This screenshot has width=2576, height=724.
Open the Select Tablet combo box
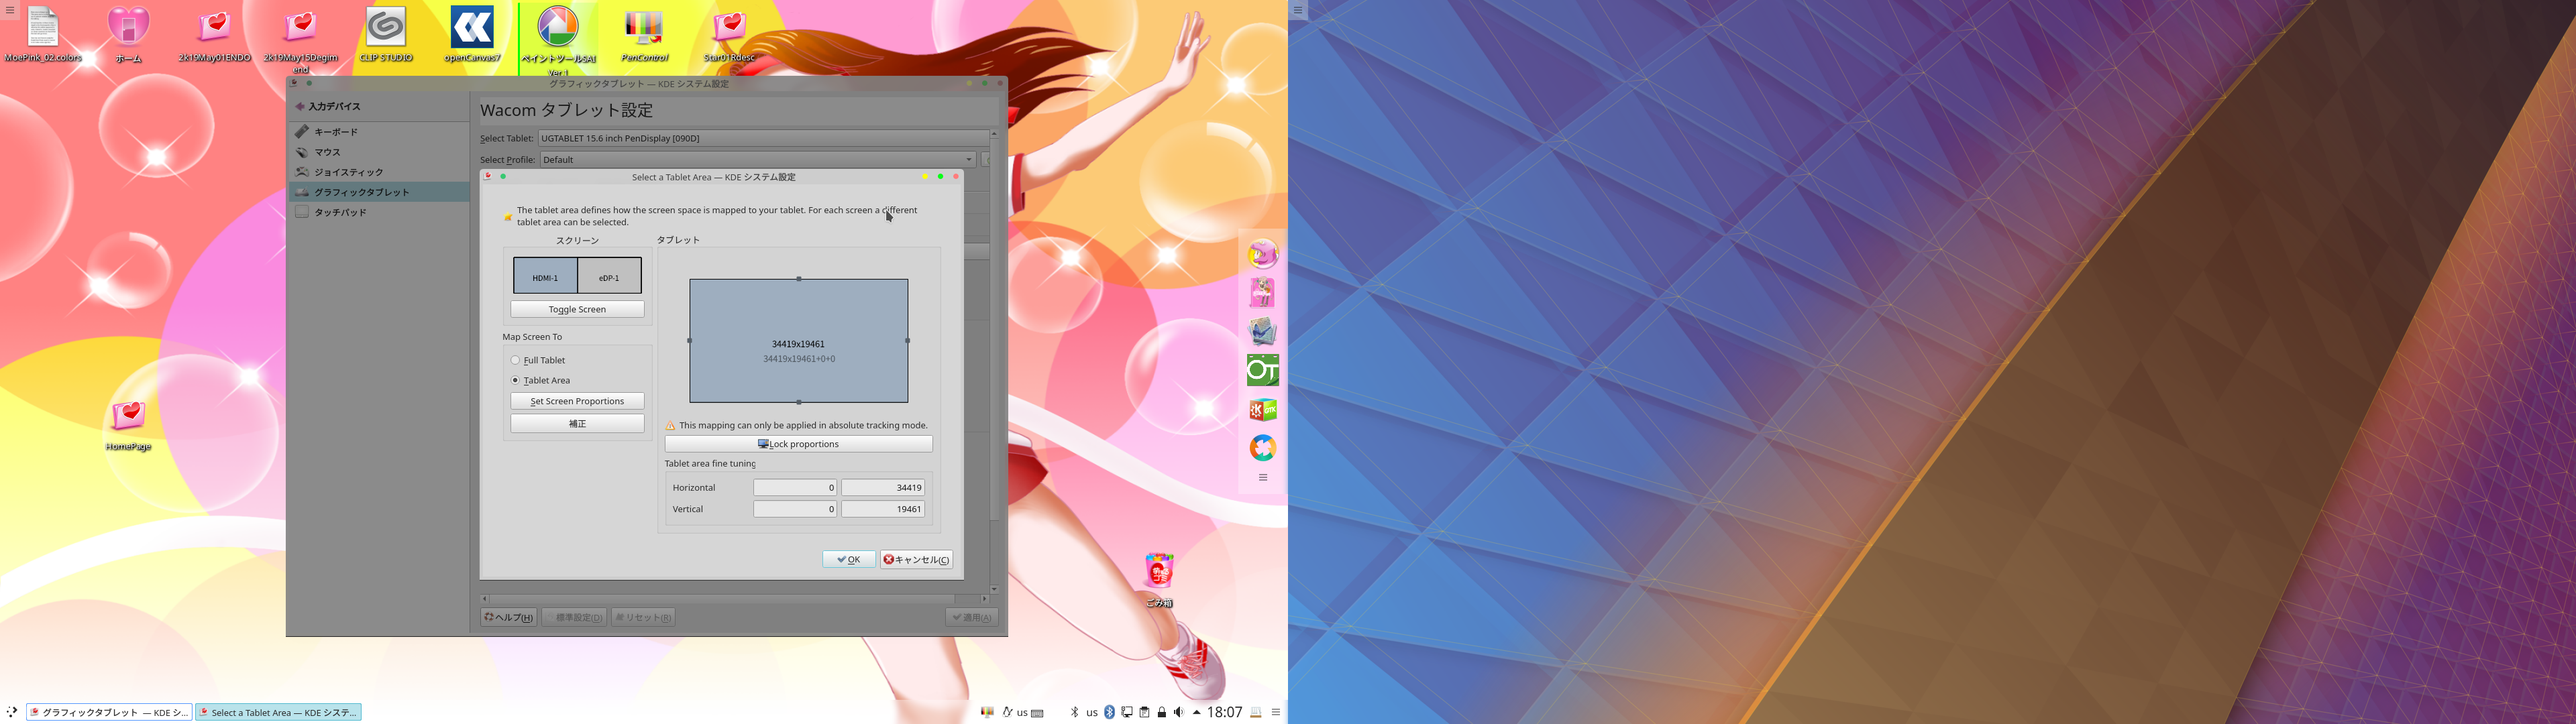763,138
